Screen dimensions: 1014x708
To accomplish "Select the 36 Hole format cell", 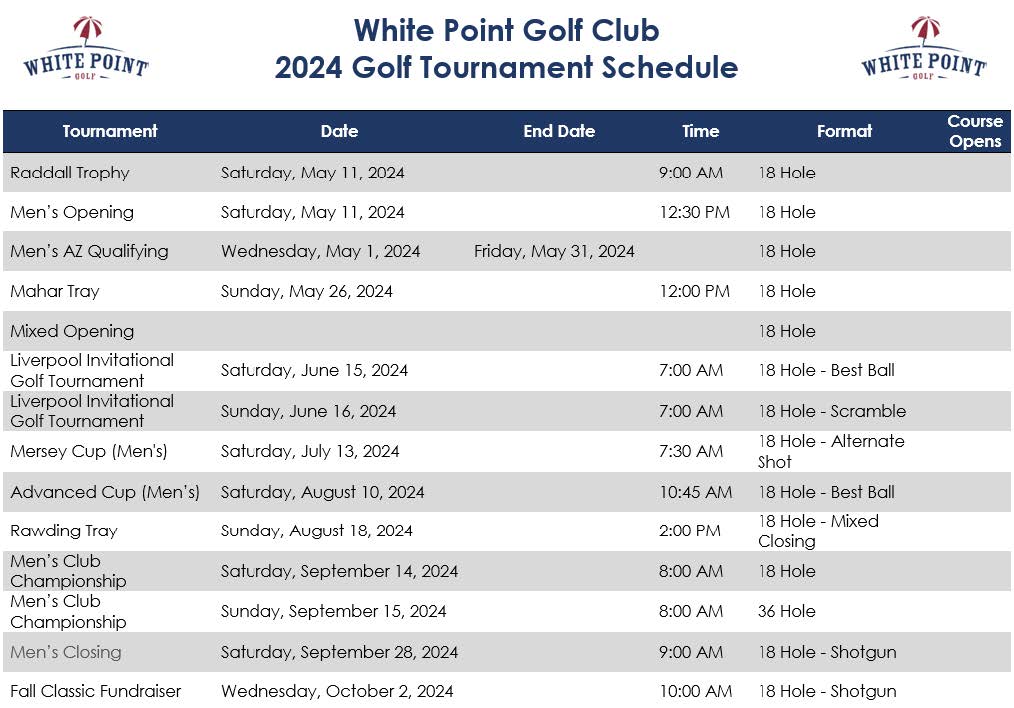I will [x=786, y=611].
